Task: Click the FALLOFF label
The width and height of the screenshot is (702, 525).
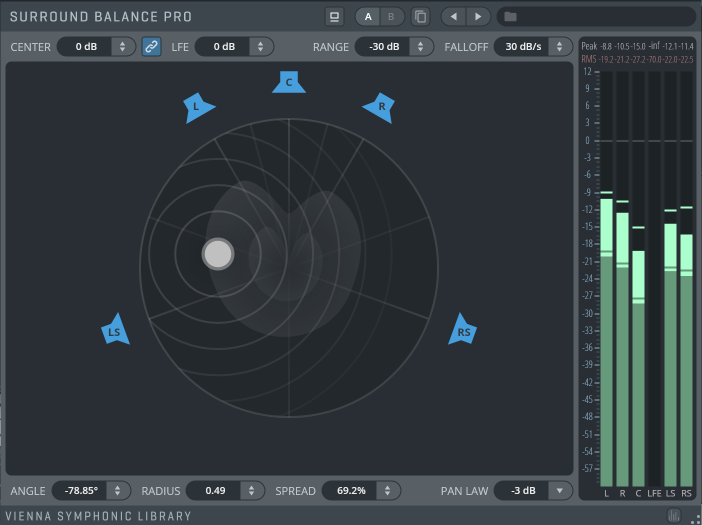Action: tap(466, 47)
